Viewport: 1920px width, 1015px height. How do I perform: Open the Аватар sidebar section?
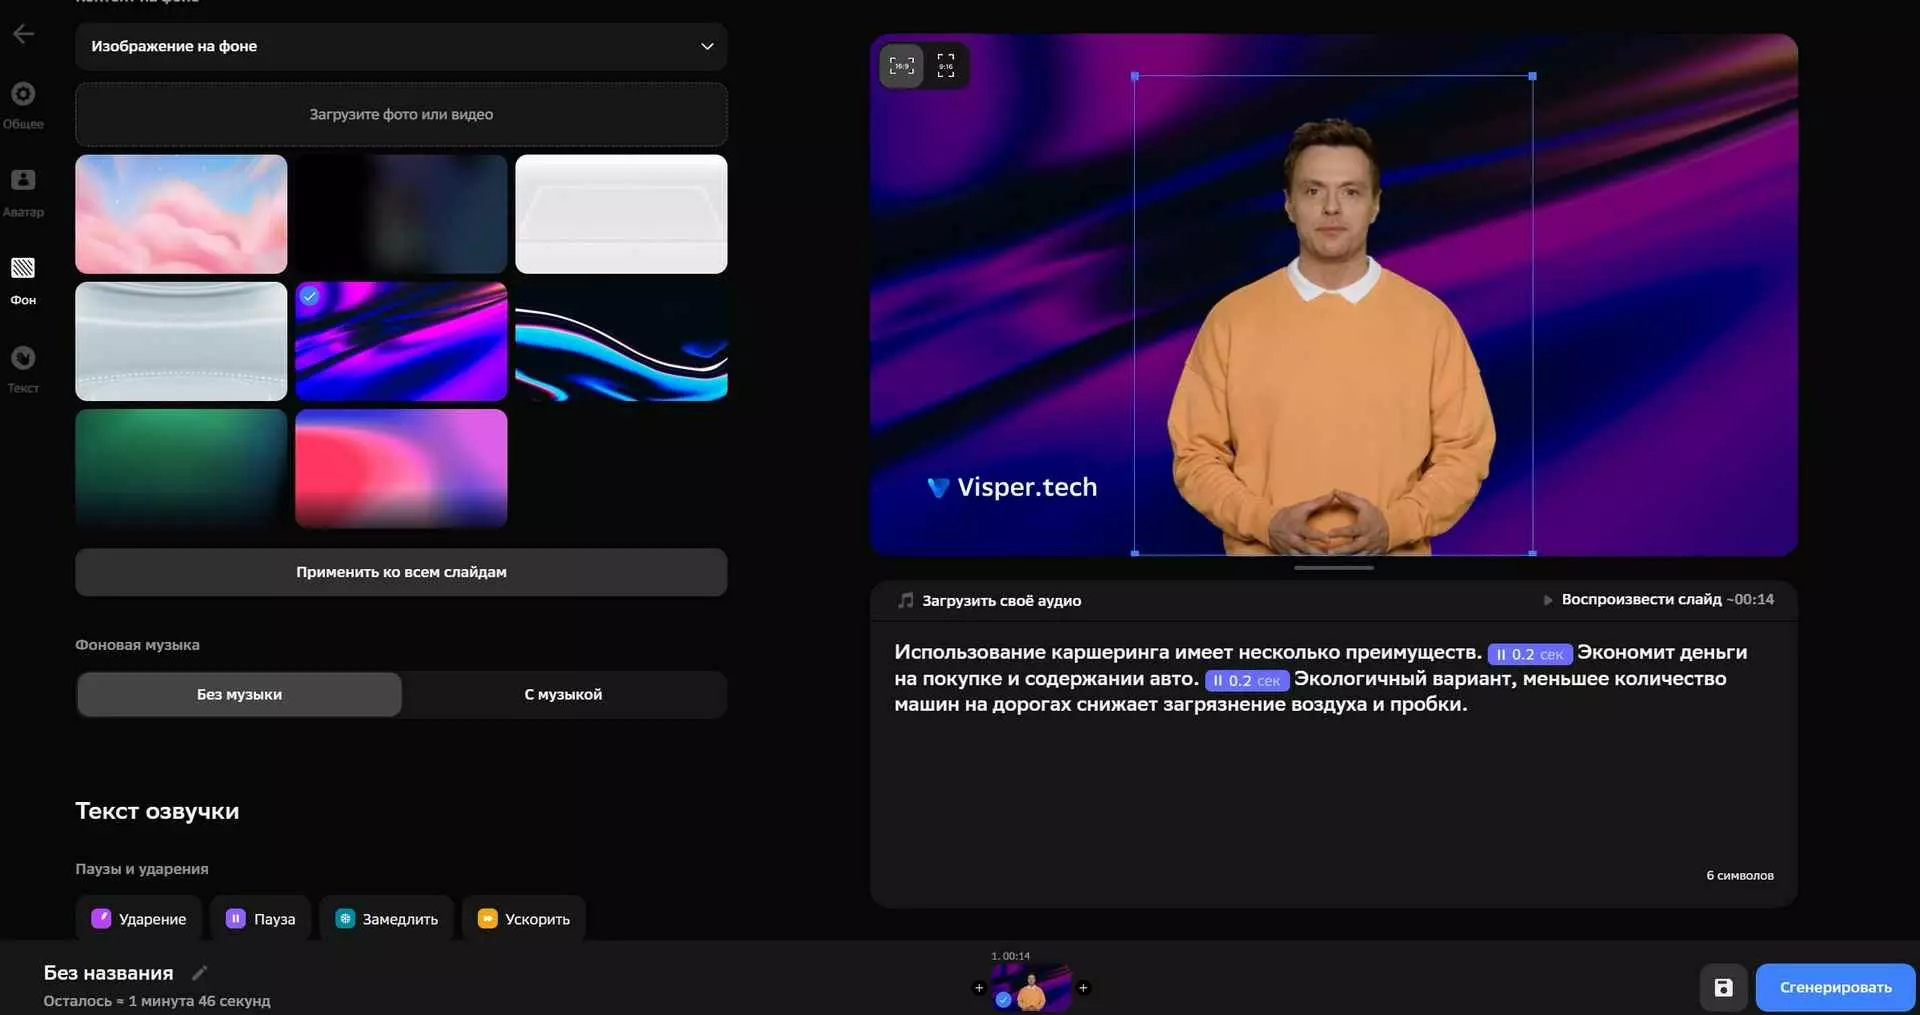[23, 192]
